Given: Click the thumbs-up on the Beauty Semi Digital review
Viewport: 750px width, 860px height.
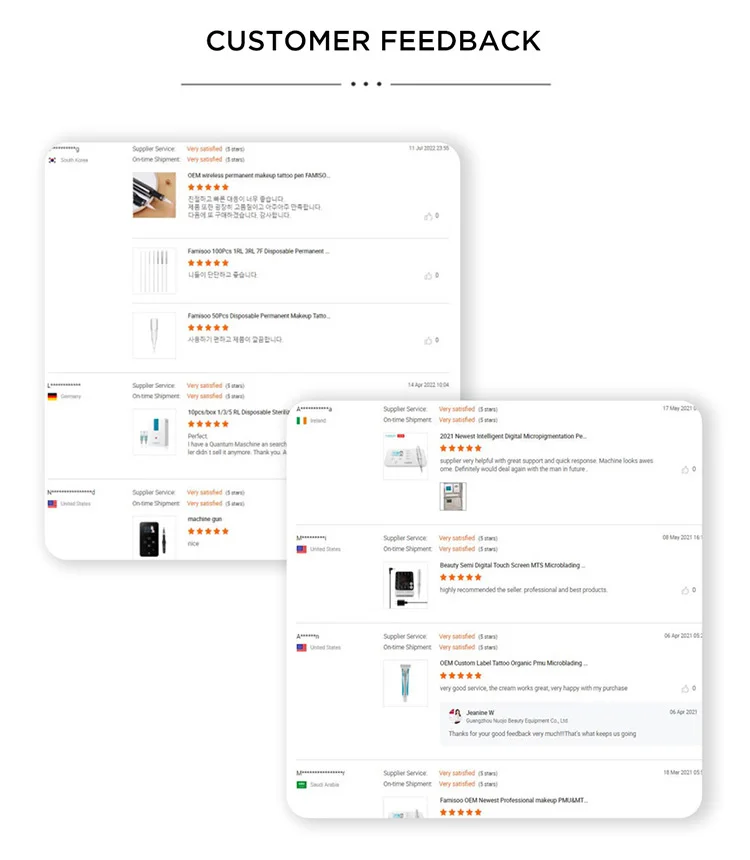Looking at the screenshot, I should (685, 590).
